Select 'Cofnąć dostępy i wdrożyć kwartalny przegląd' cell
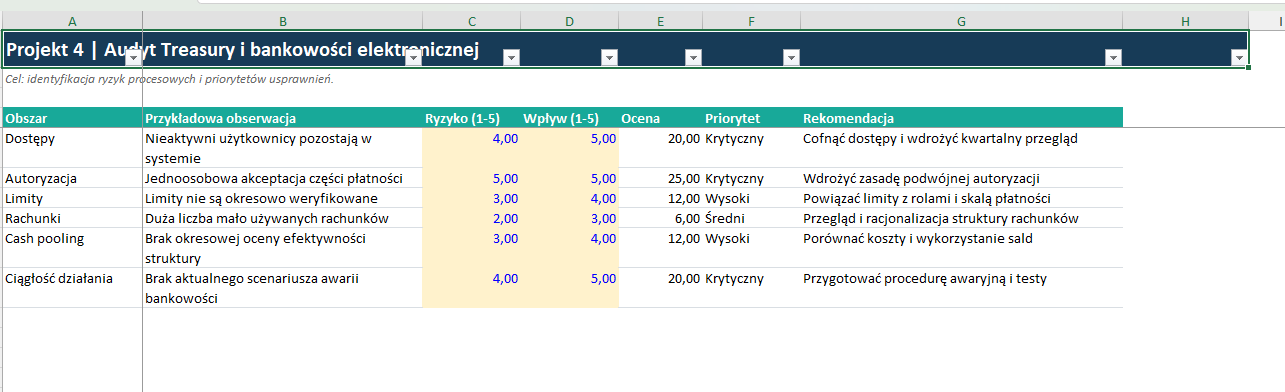Image resolution: width=1285 pixels, height=392 pixels. [961, 148]
